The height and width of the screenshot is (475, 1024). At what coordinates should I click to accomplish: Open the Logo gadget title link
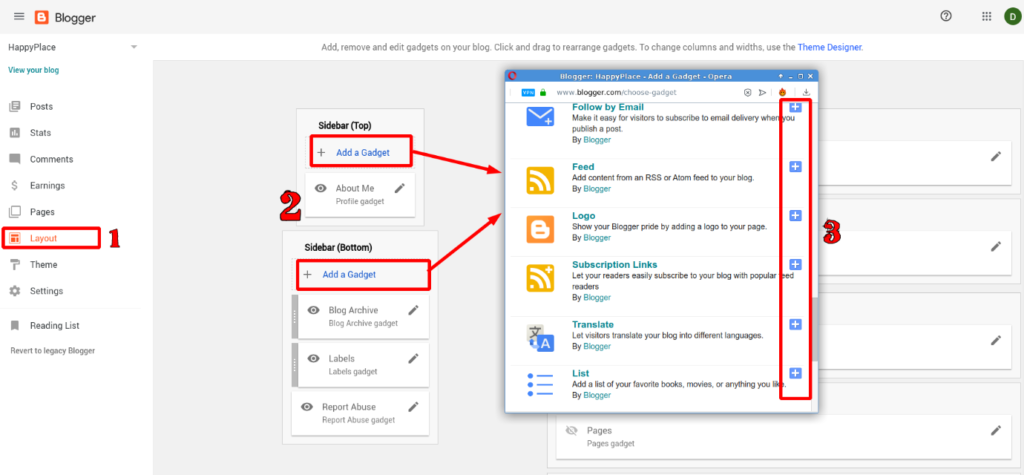click(x=583, y=216)
